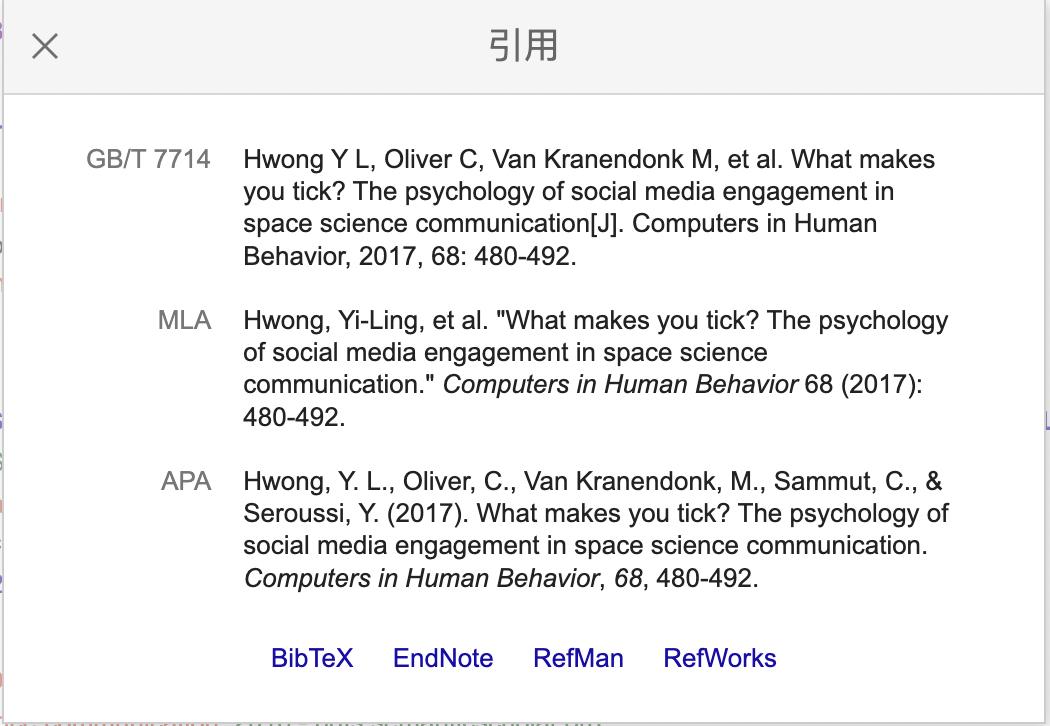Click page range ending the MLA citation
This screenshot has width=1050, height=726.
point(293,416)
